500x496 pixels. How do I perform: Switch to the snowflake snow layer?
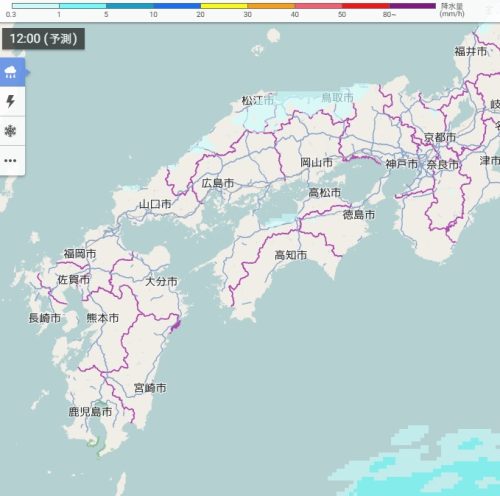pyautogui.click(x=10, y=131)
